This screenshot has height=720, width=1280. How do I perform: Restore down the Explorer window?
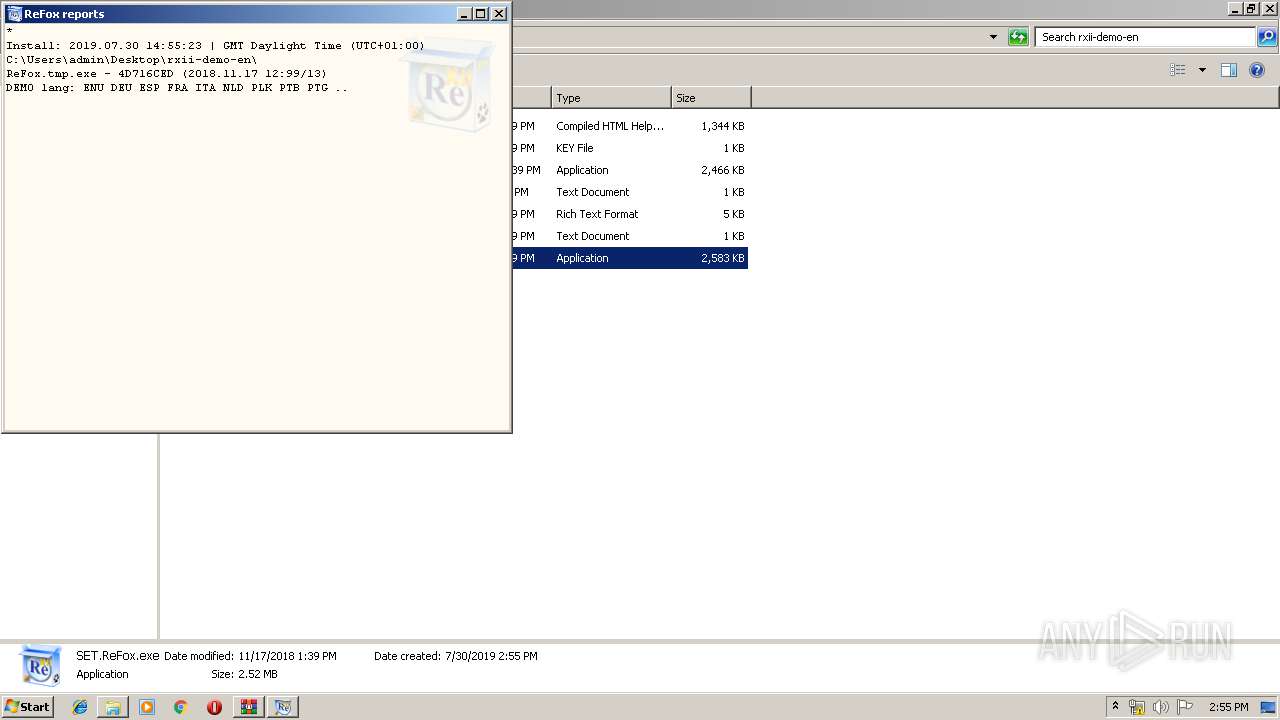click(1251, 9)
